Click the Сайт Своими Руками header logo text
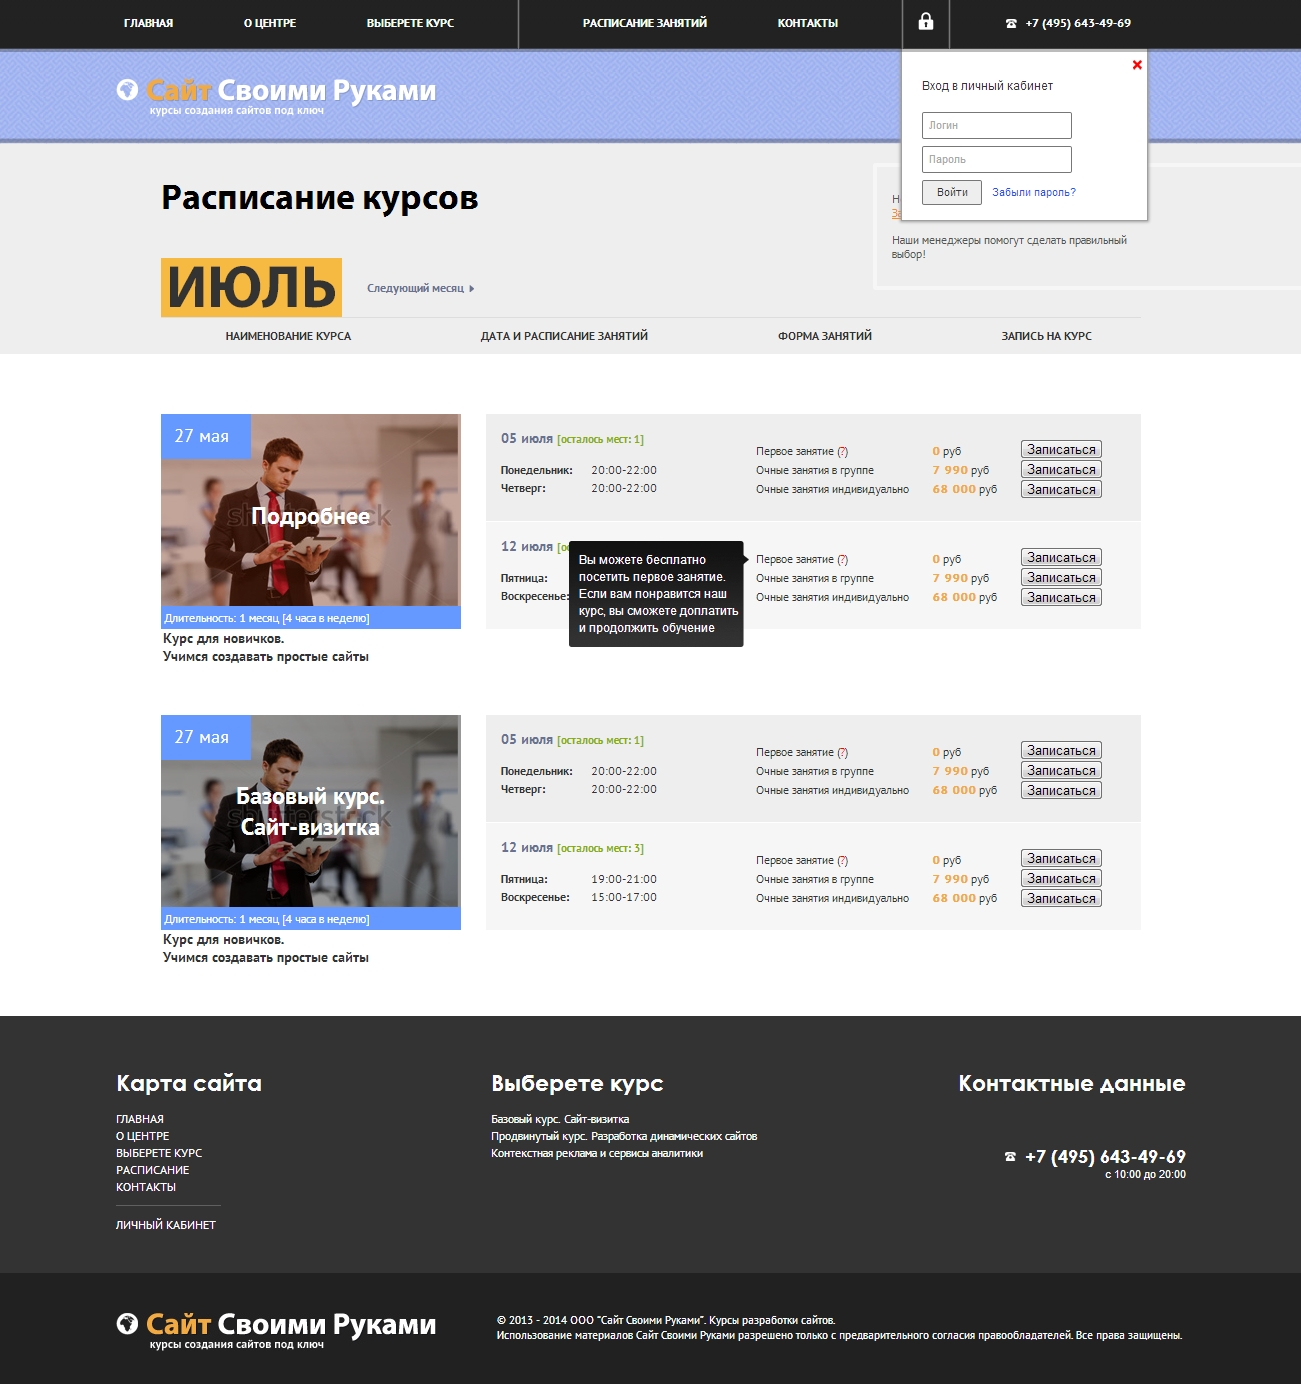The height and width of the screenshot is (1384, 1301). tap(291, 90)
